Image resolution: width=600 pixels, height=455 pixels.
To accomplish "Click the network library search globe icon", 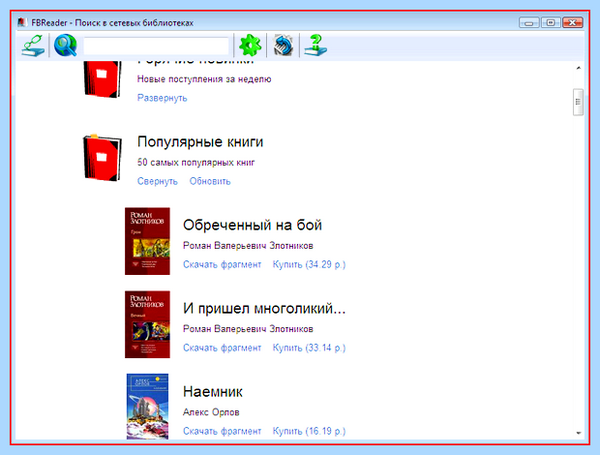I will point(65,46).
